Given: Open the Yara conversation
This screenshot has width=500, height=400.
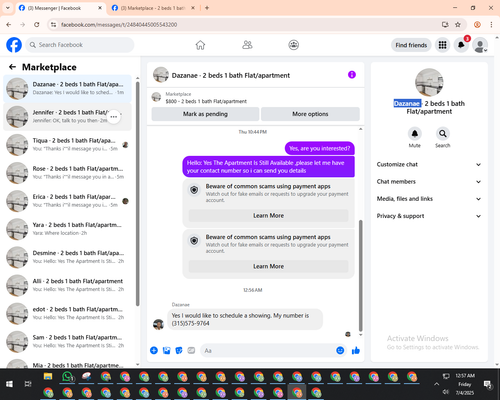Looking at the screenshot, I should (67, 229).
